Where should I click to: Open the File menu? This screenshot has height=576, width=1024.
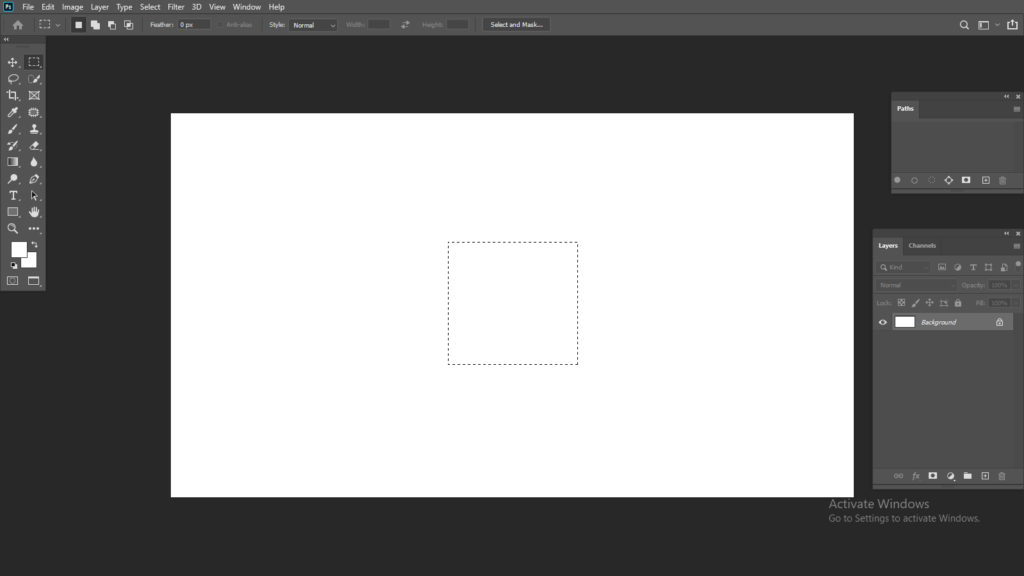tap(28, 7)
